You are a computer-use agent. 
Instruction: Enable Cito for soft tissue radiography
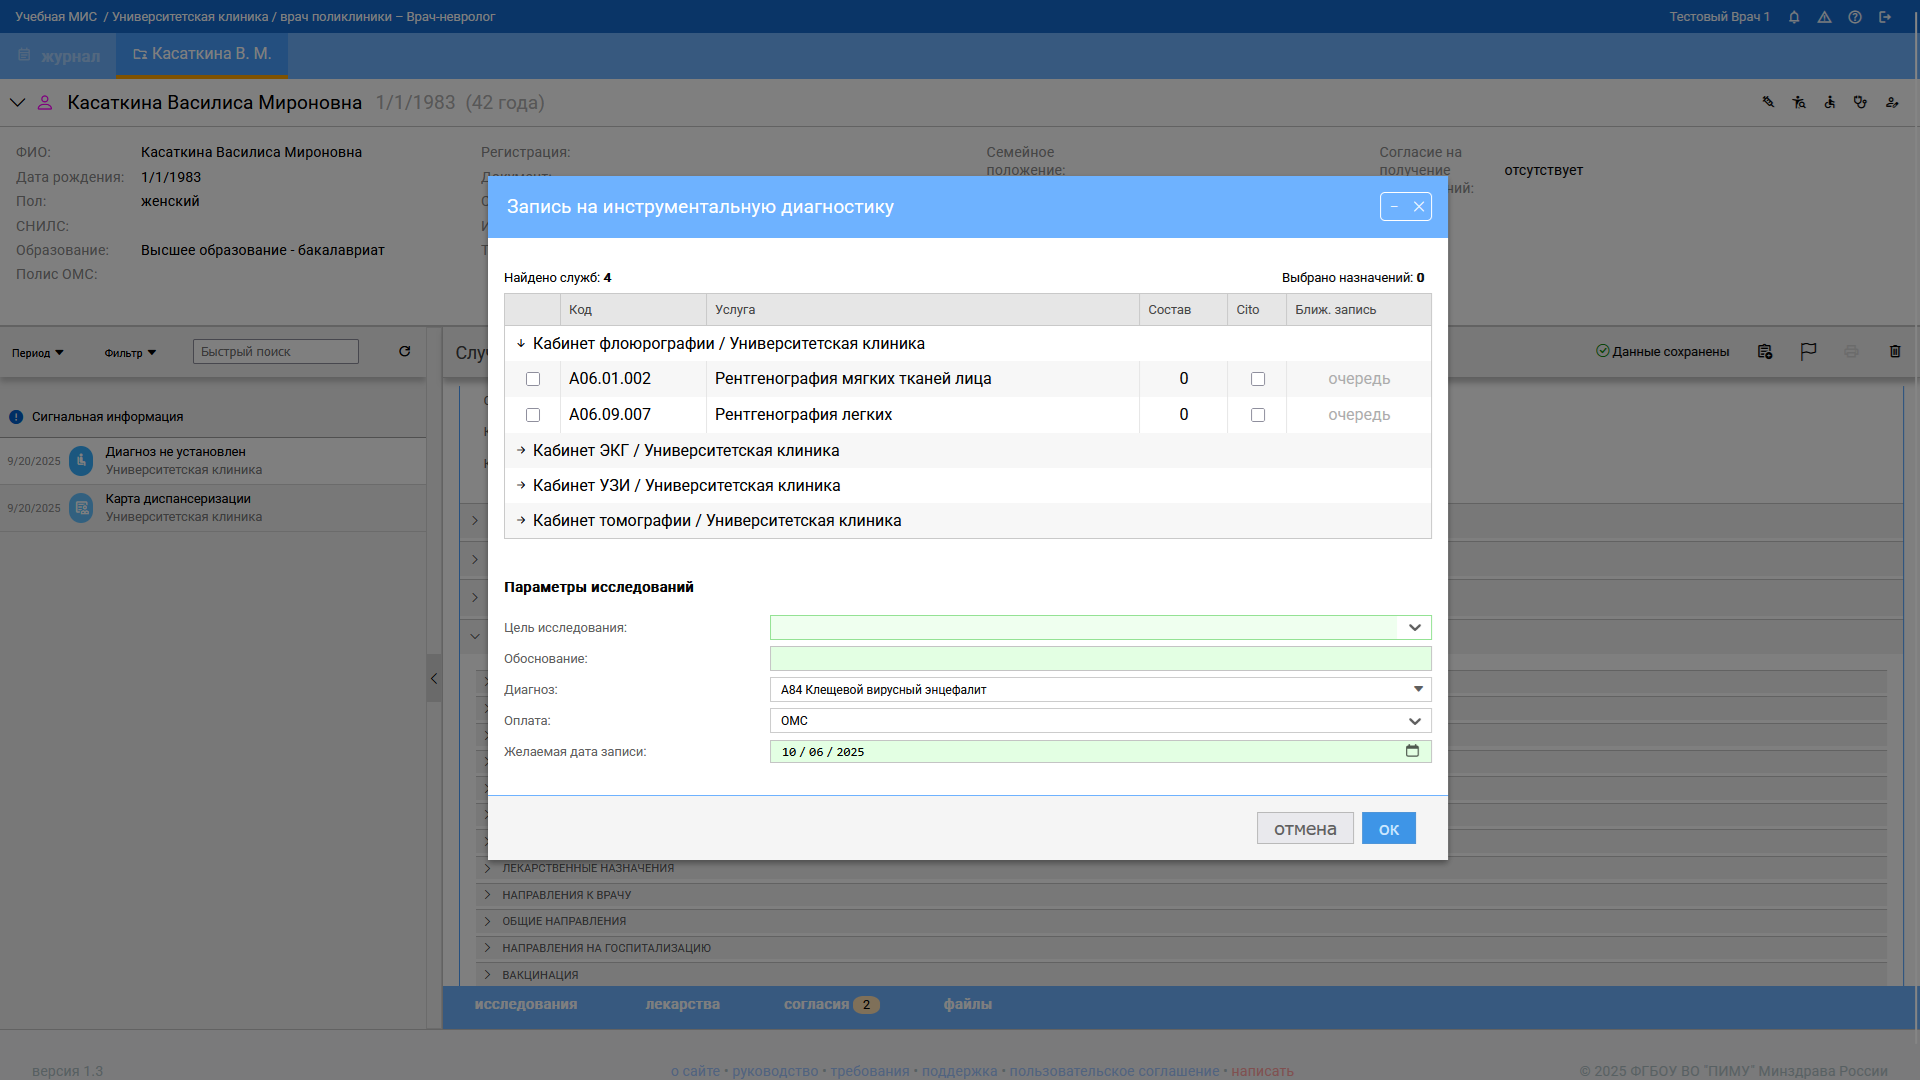point(1258,379)
